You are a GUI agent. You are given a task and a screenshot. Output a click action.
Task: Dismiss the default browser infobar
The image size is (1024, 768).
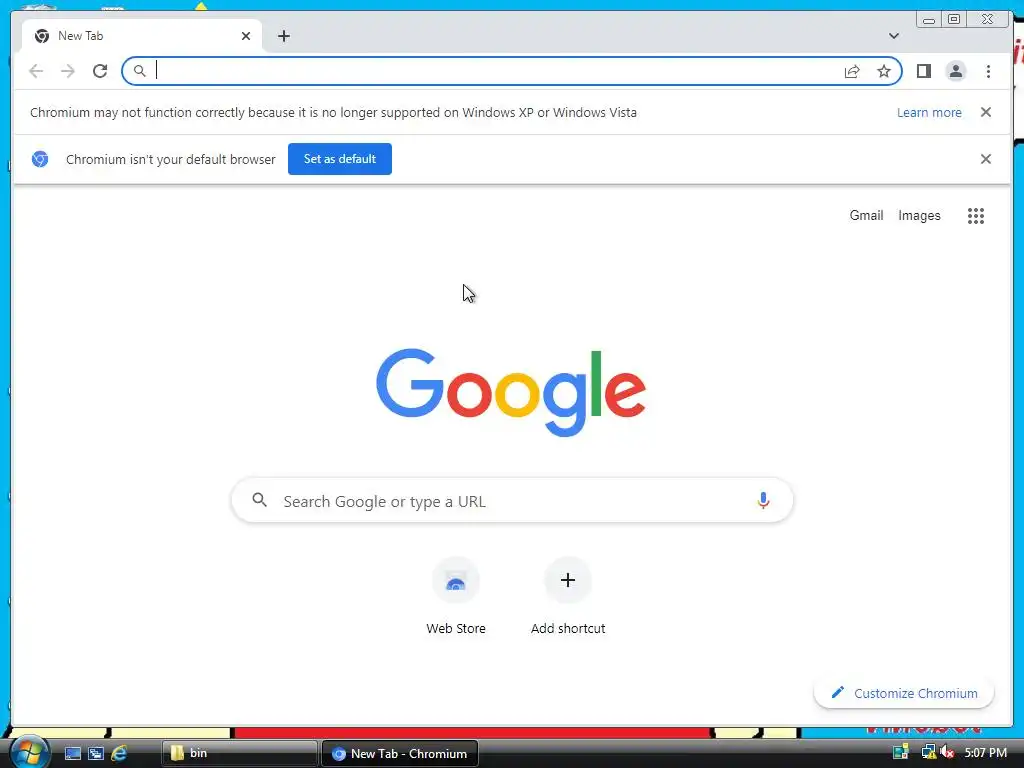(985, 159)
